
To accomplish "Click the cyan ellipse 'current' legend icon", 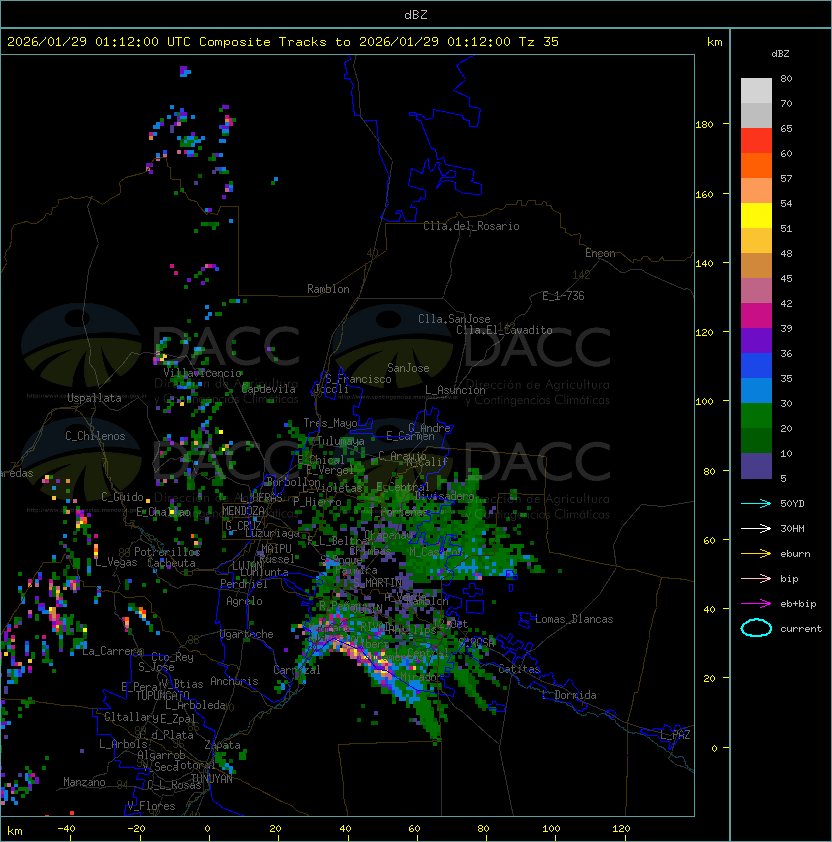I will pos(756,628).
